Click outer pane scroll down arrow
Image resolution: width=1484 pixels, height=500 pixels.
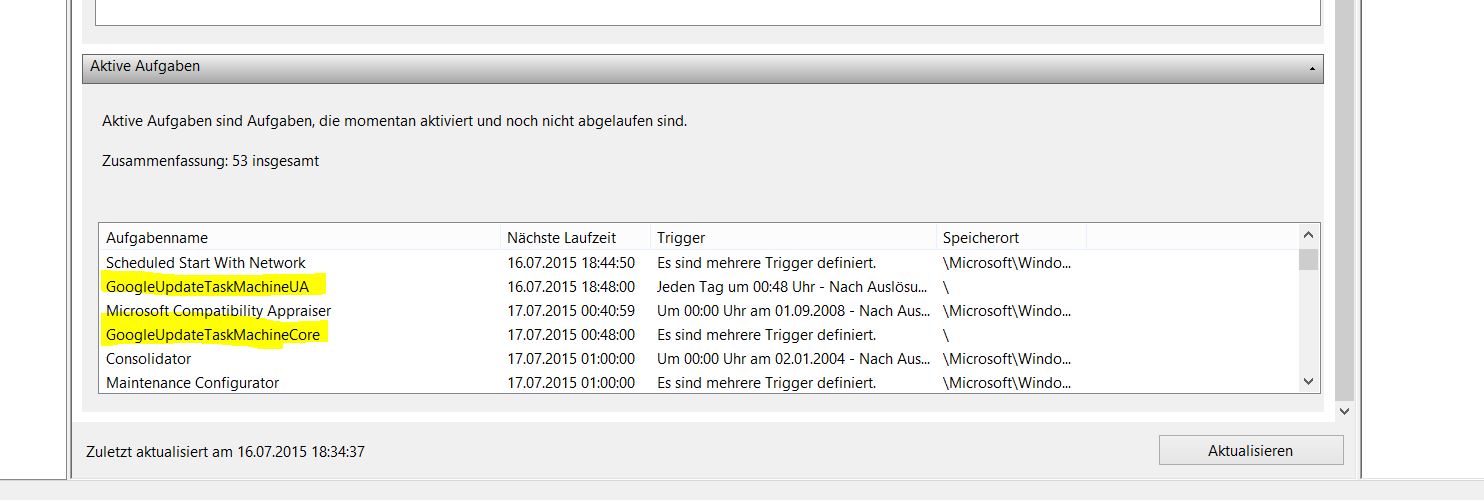click(1344, 411)
